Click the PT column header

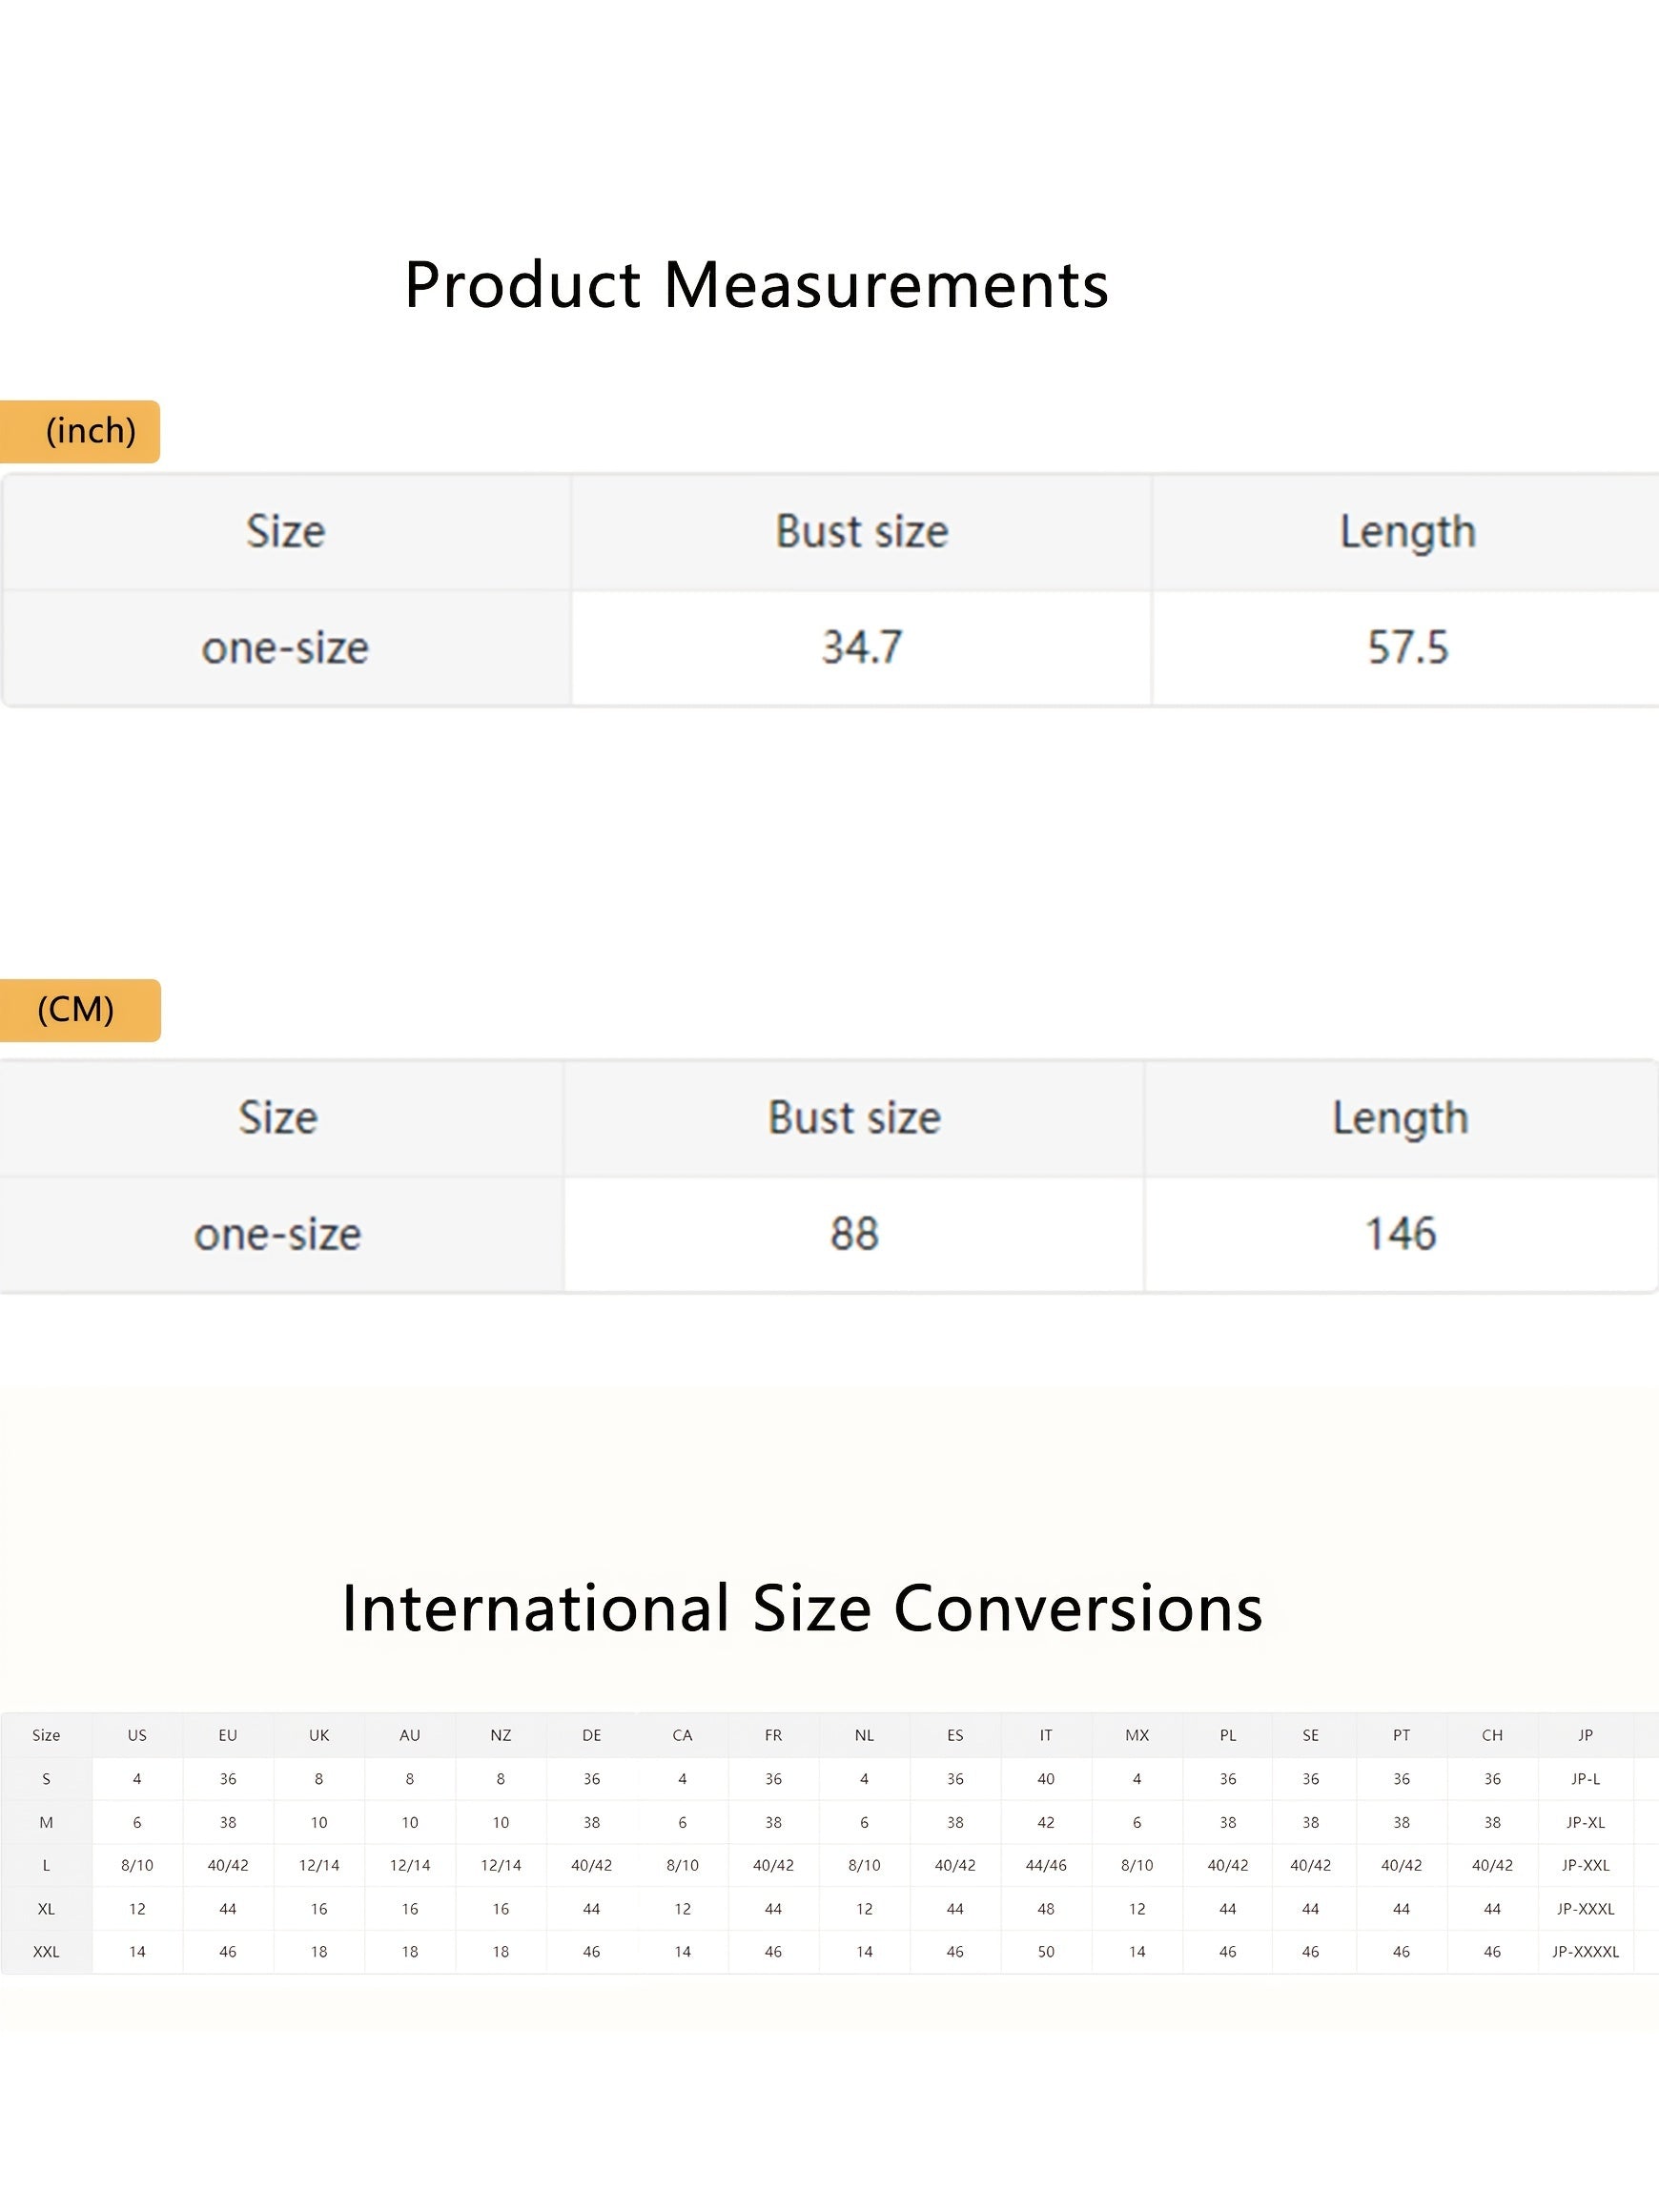click(1401, 1735)
